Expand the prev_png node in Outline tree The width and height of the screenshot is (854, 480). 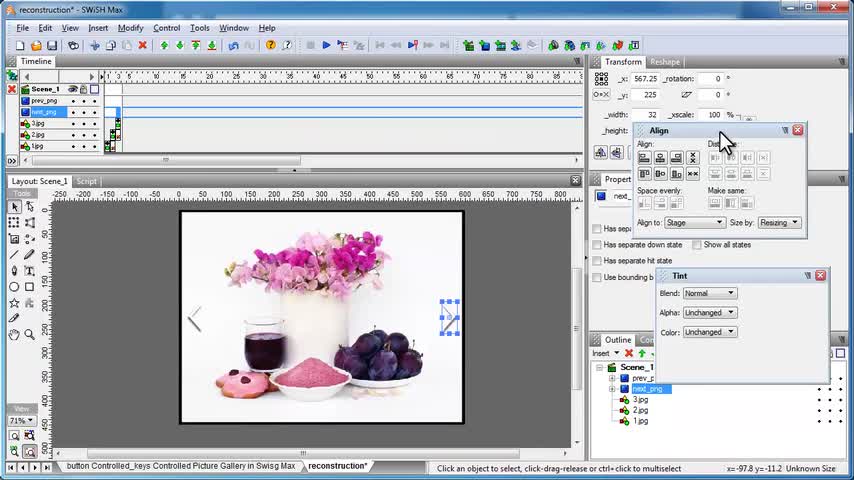[611, 378]
